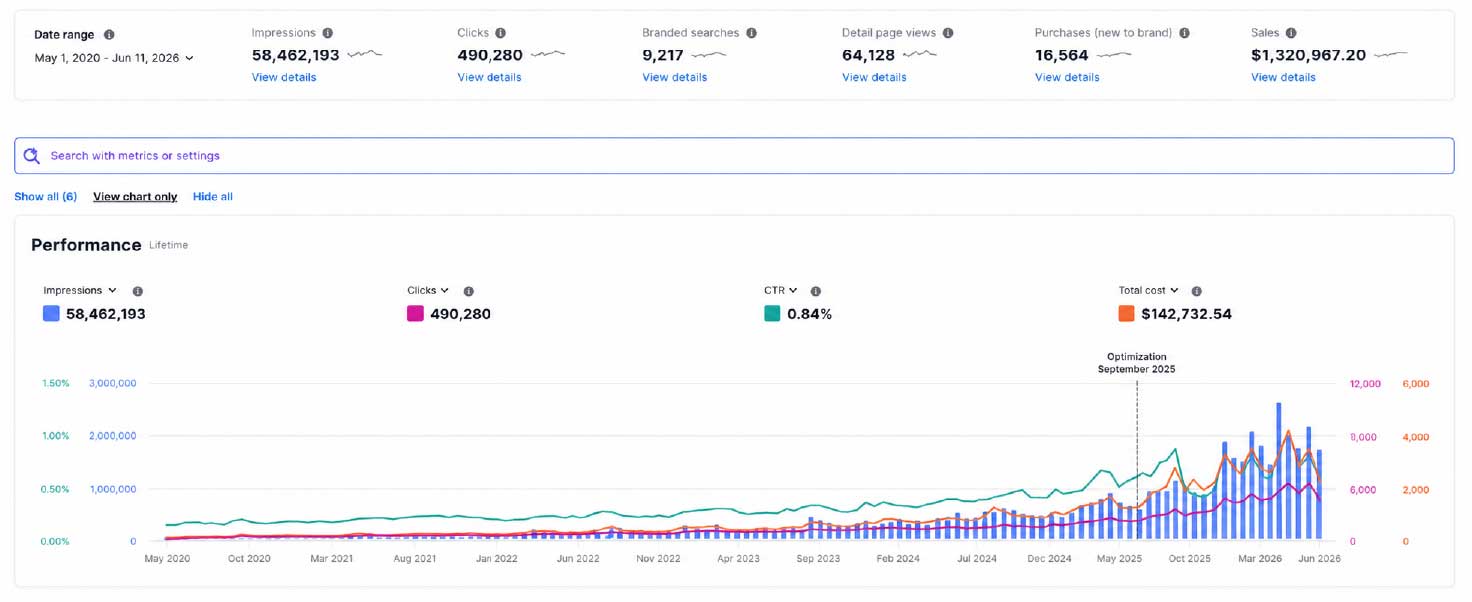Click the May 2020 axis label
The height and width of the screenshot is (602, 1472).
pyautogui.click(x=167, y=559)
